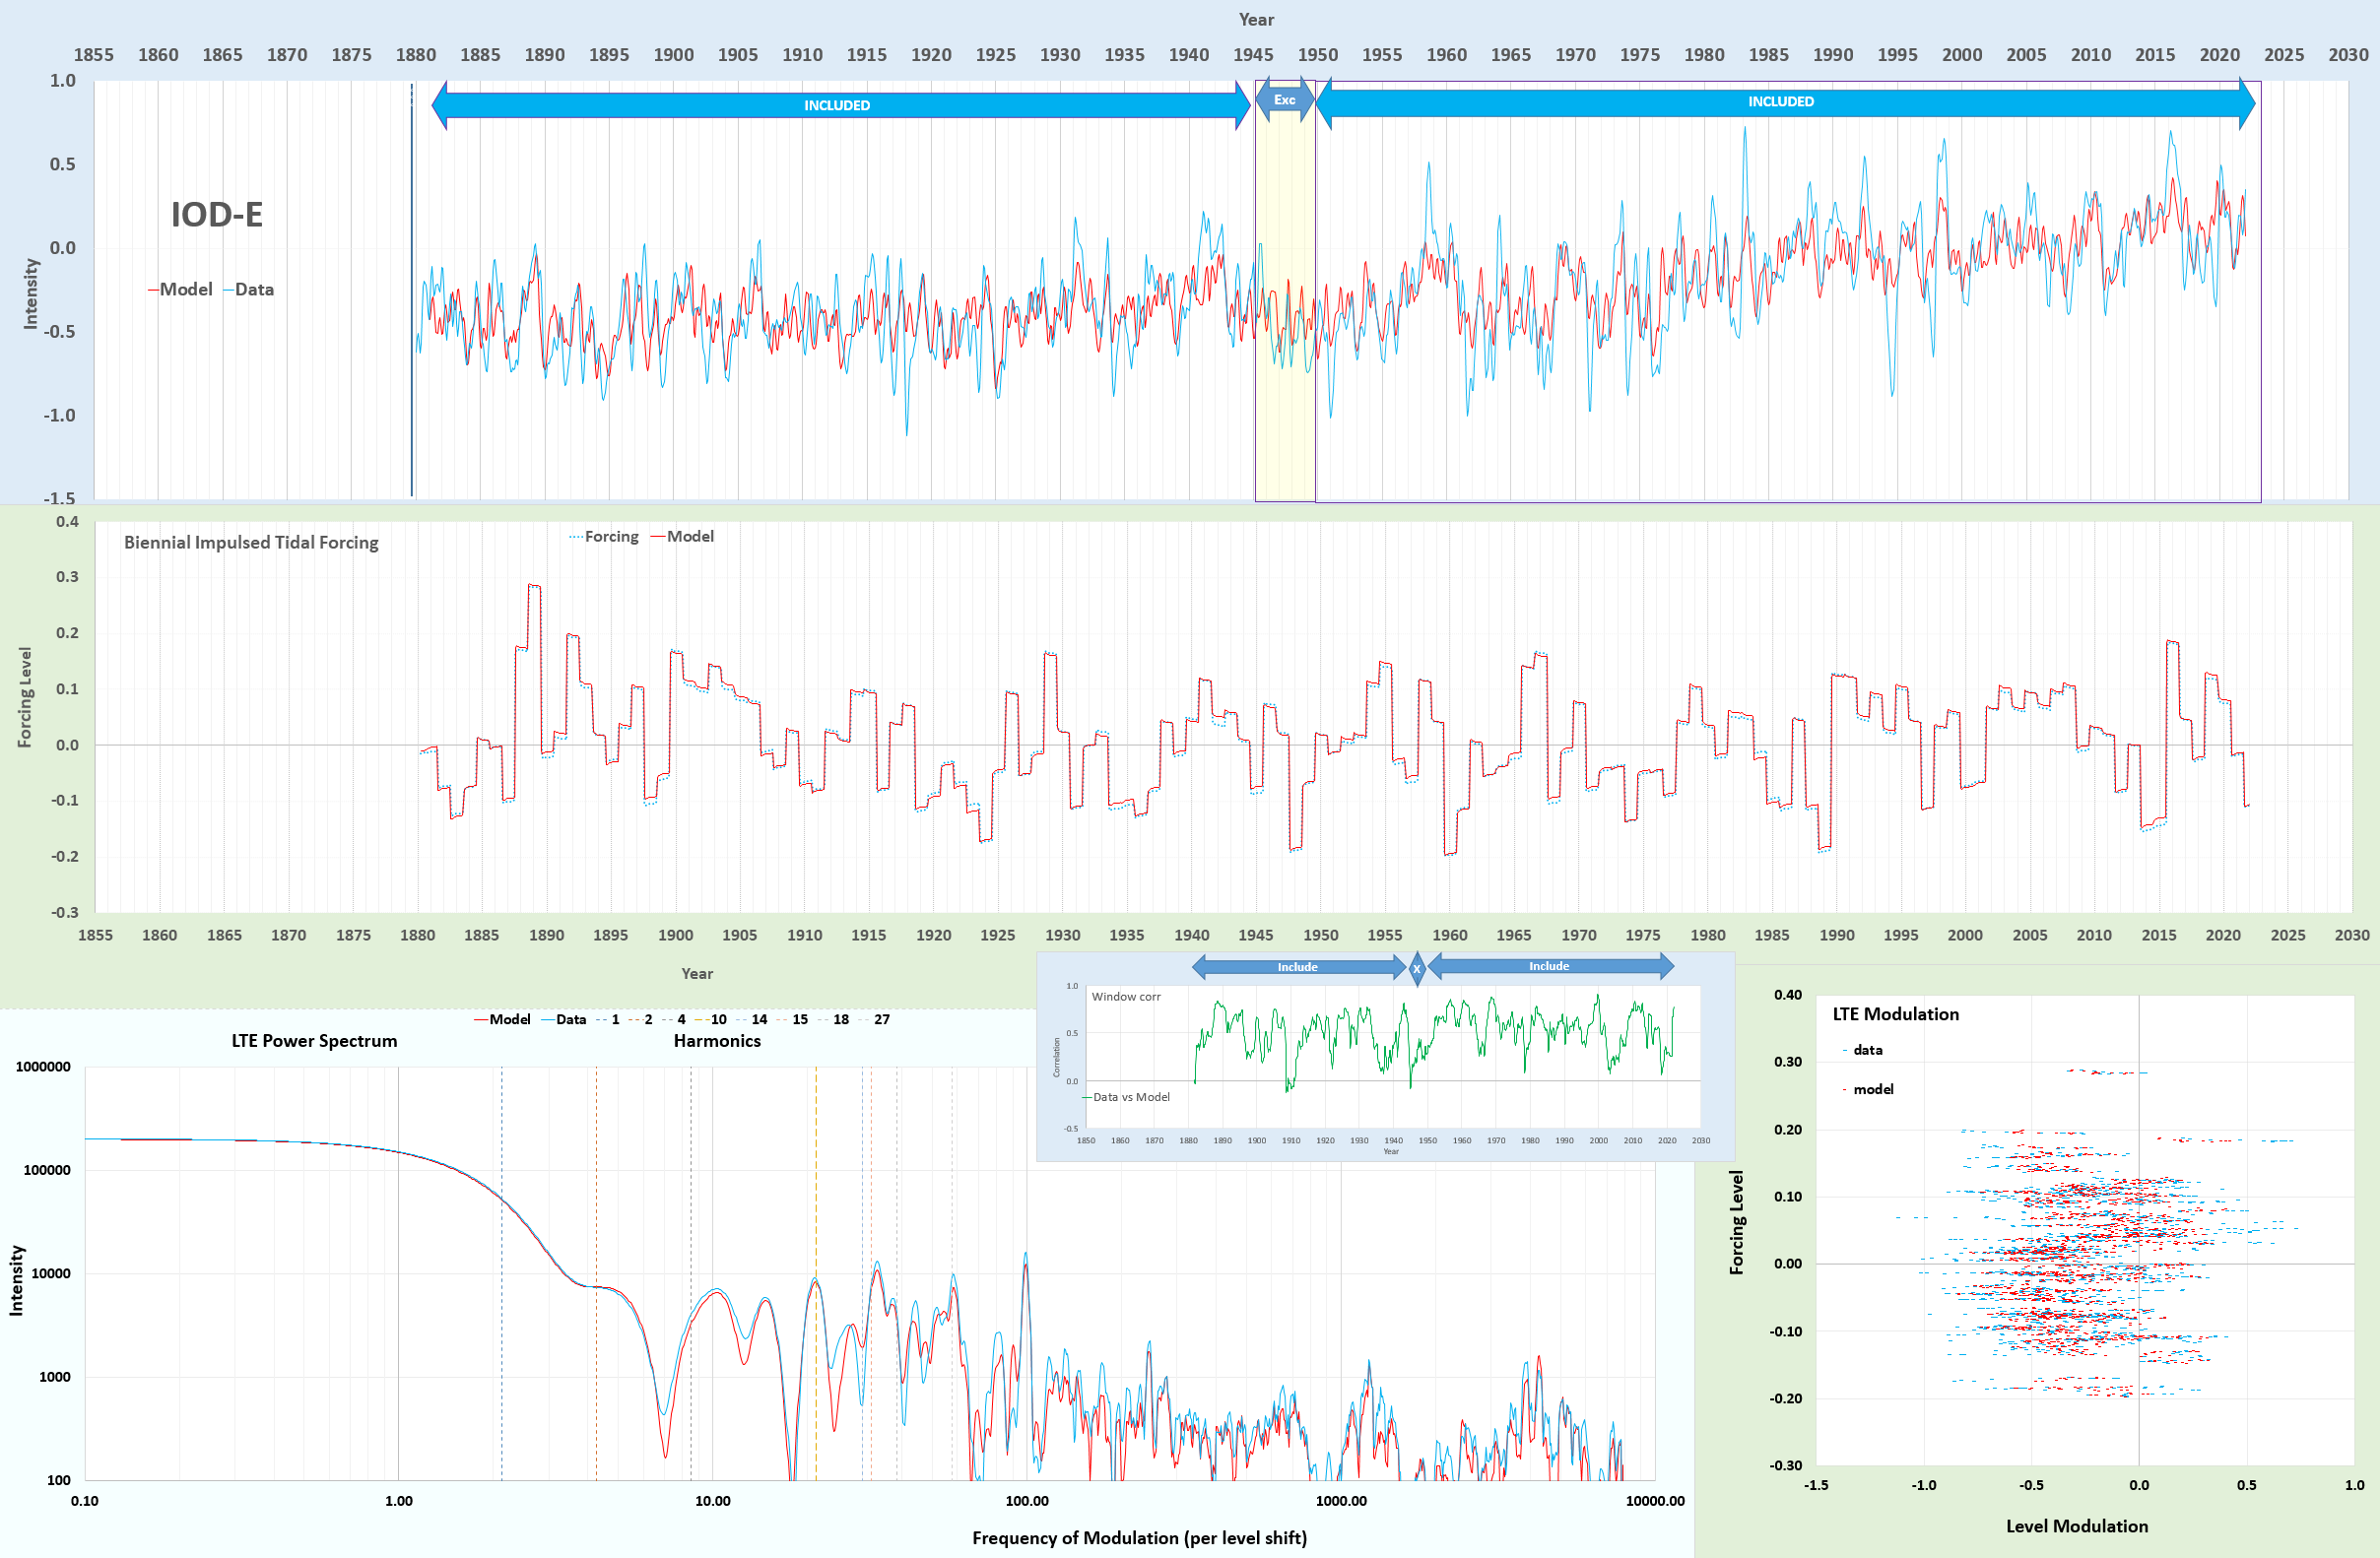Select the LTE Modulation scatter title
The height and width of the screenshot is (1558, 2380).
[x=1895, y=1013]
